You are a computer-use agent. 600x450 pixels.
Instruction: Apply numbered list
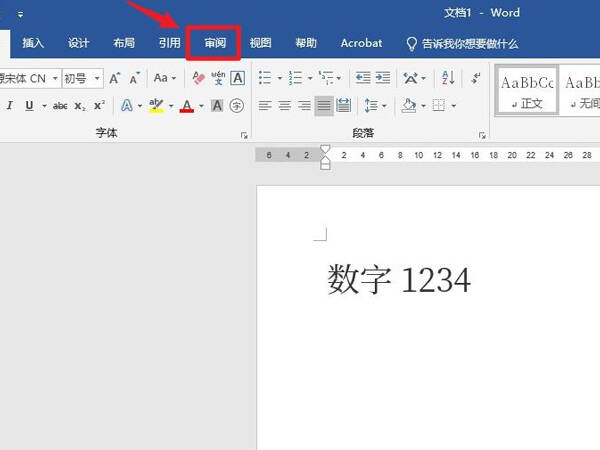click(295, 78)
